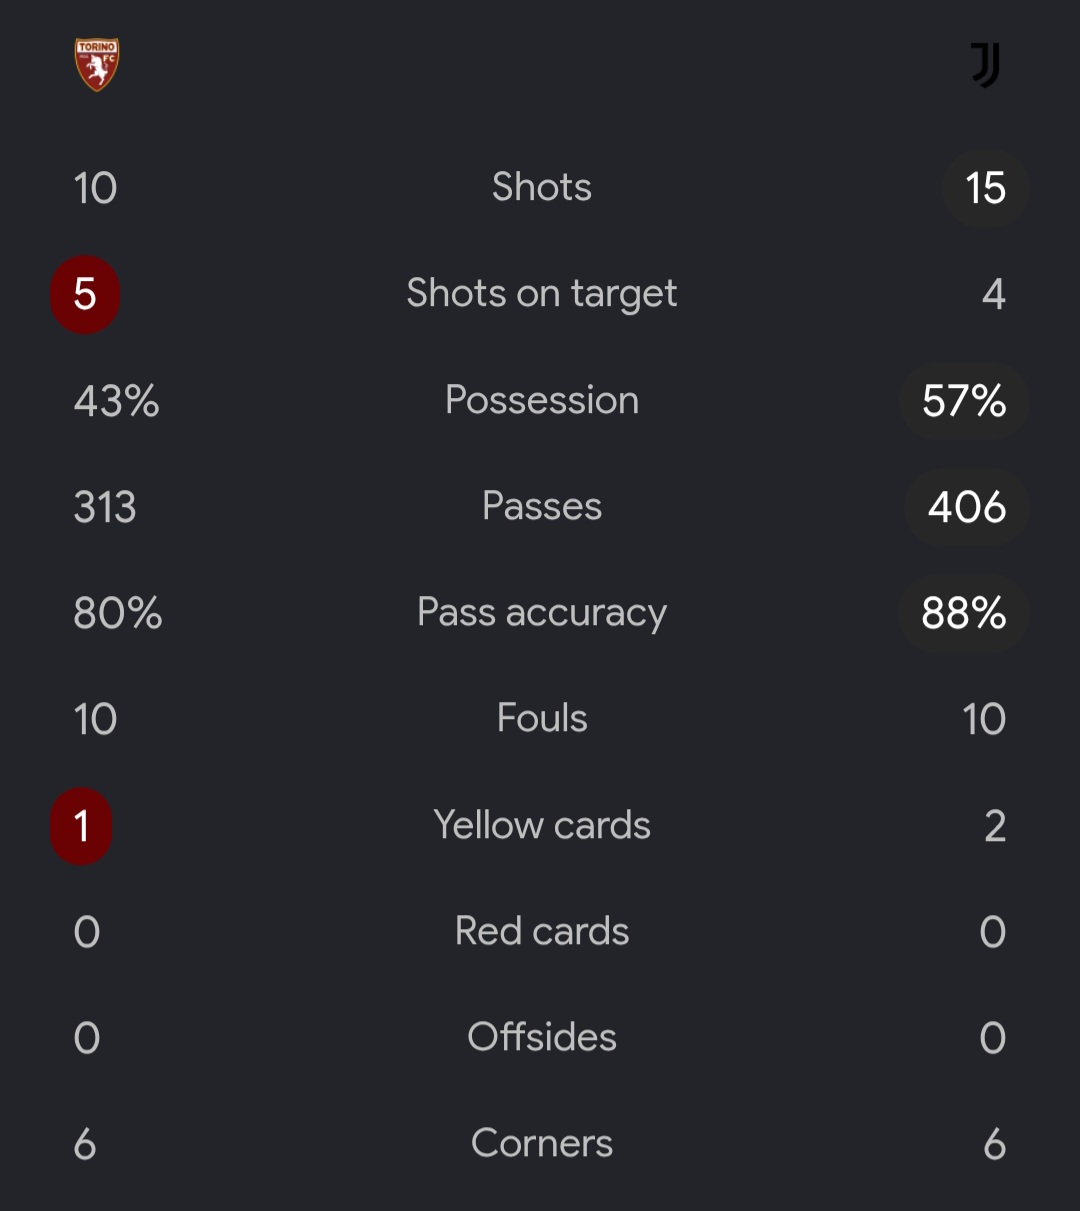Viewport: 1080px width, 1211px height.
Task: Click the Possession stat label
Action: (x=542, y=400)
